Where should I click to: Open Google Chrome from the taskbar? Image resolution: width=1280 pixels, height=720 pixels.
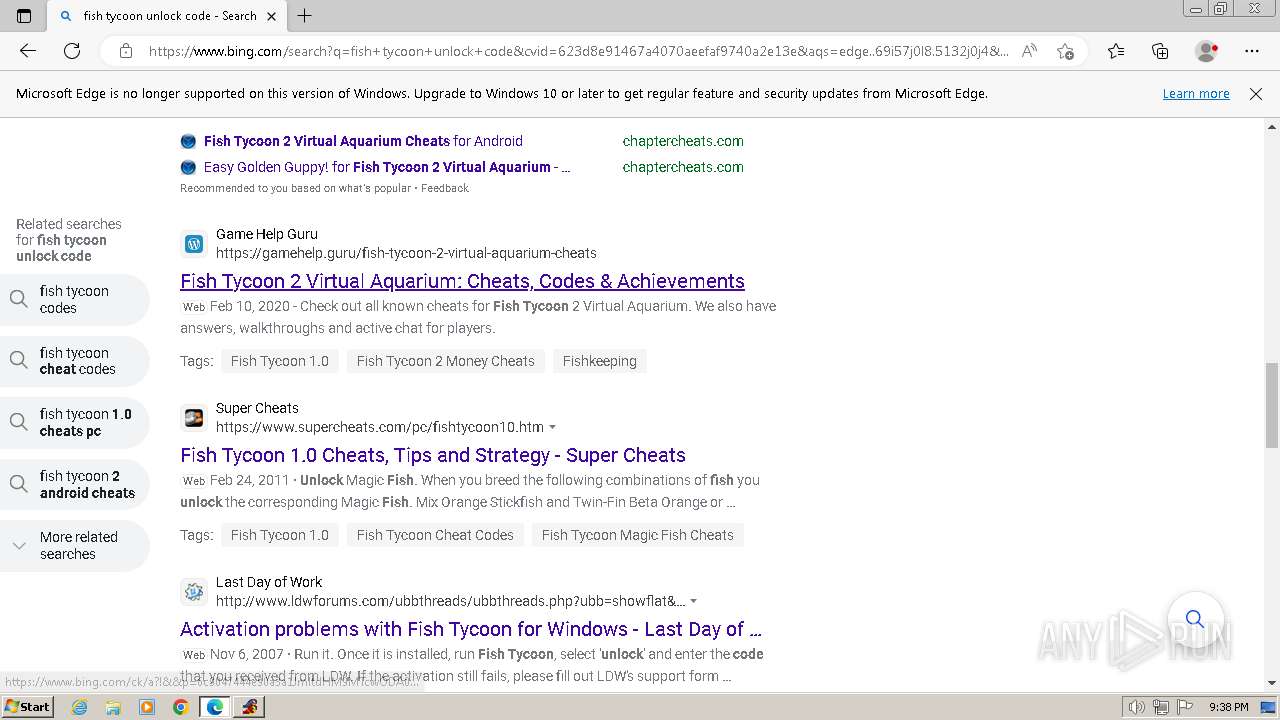pos(180,707)
